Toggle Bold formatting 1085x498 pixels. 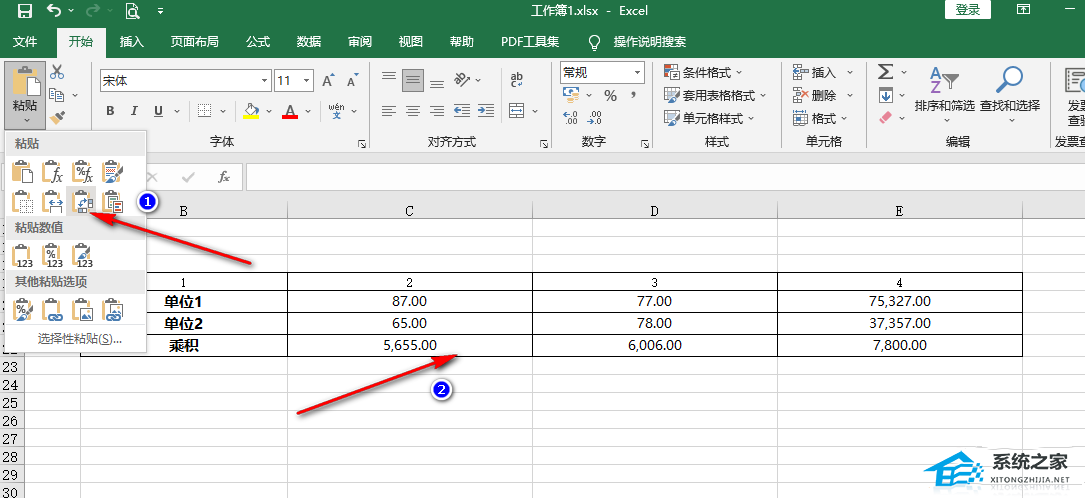110,111
